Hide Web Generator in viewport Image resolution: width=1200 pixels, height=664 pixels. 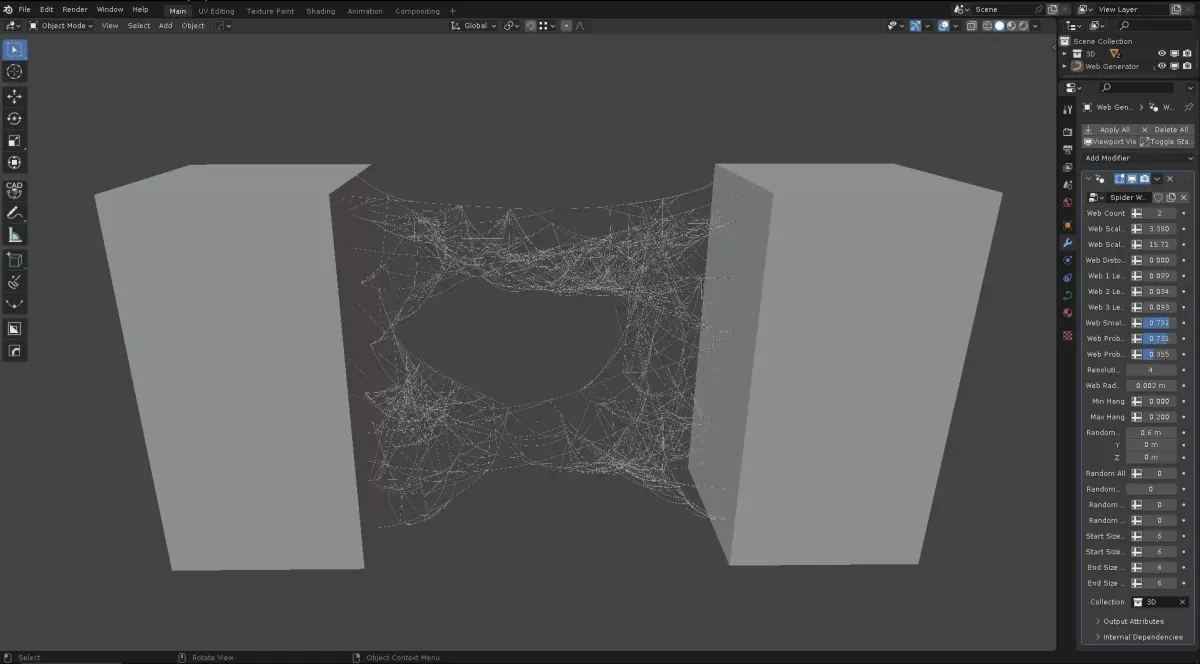click(x=1162, y=66)
